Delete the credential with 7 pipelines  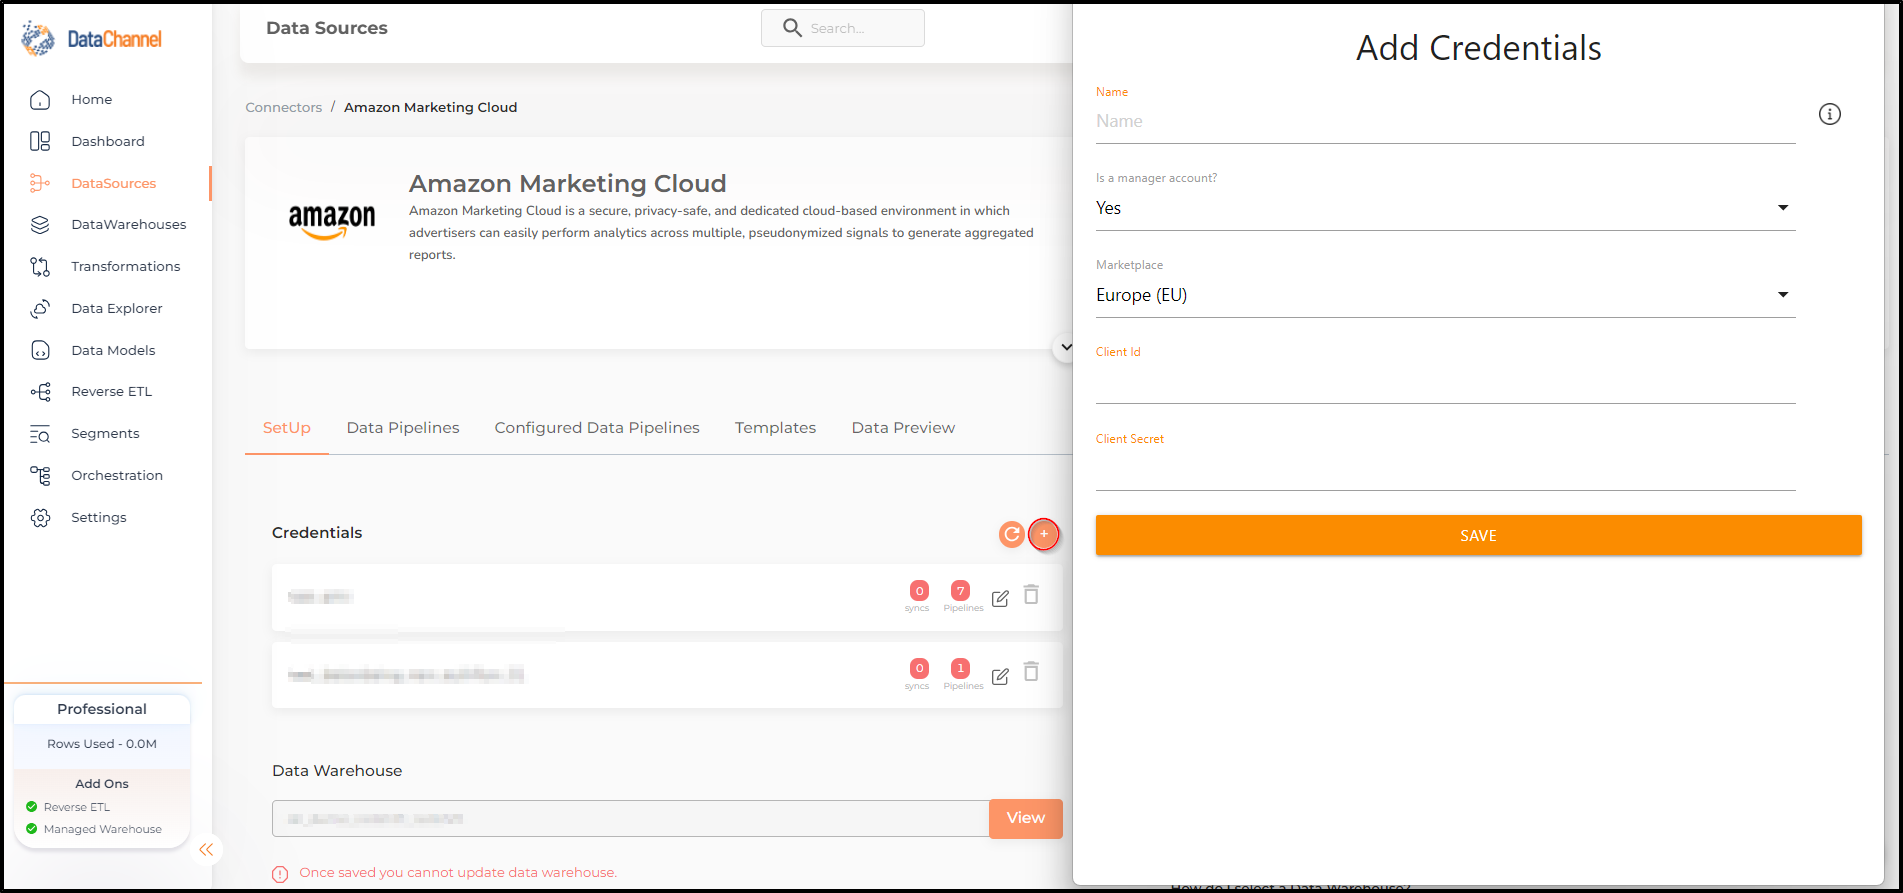click(1031, 595)
